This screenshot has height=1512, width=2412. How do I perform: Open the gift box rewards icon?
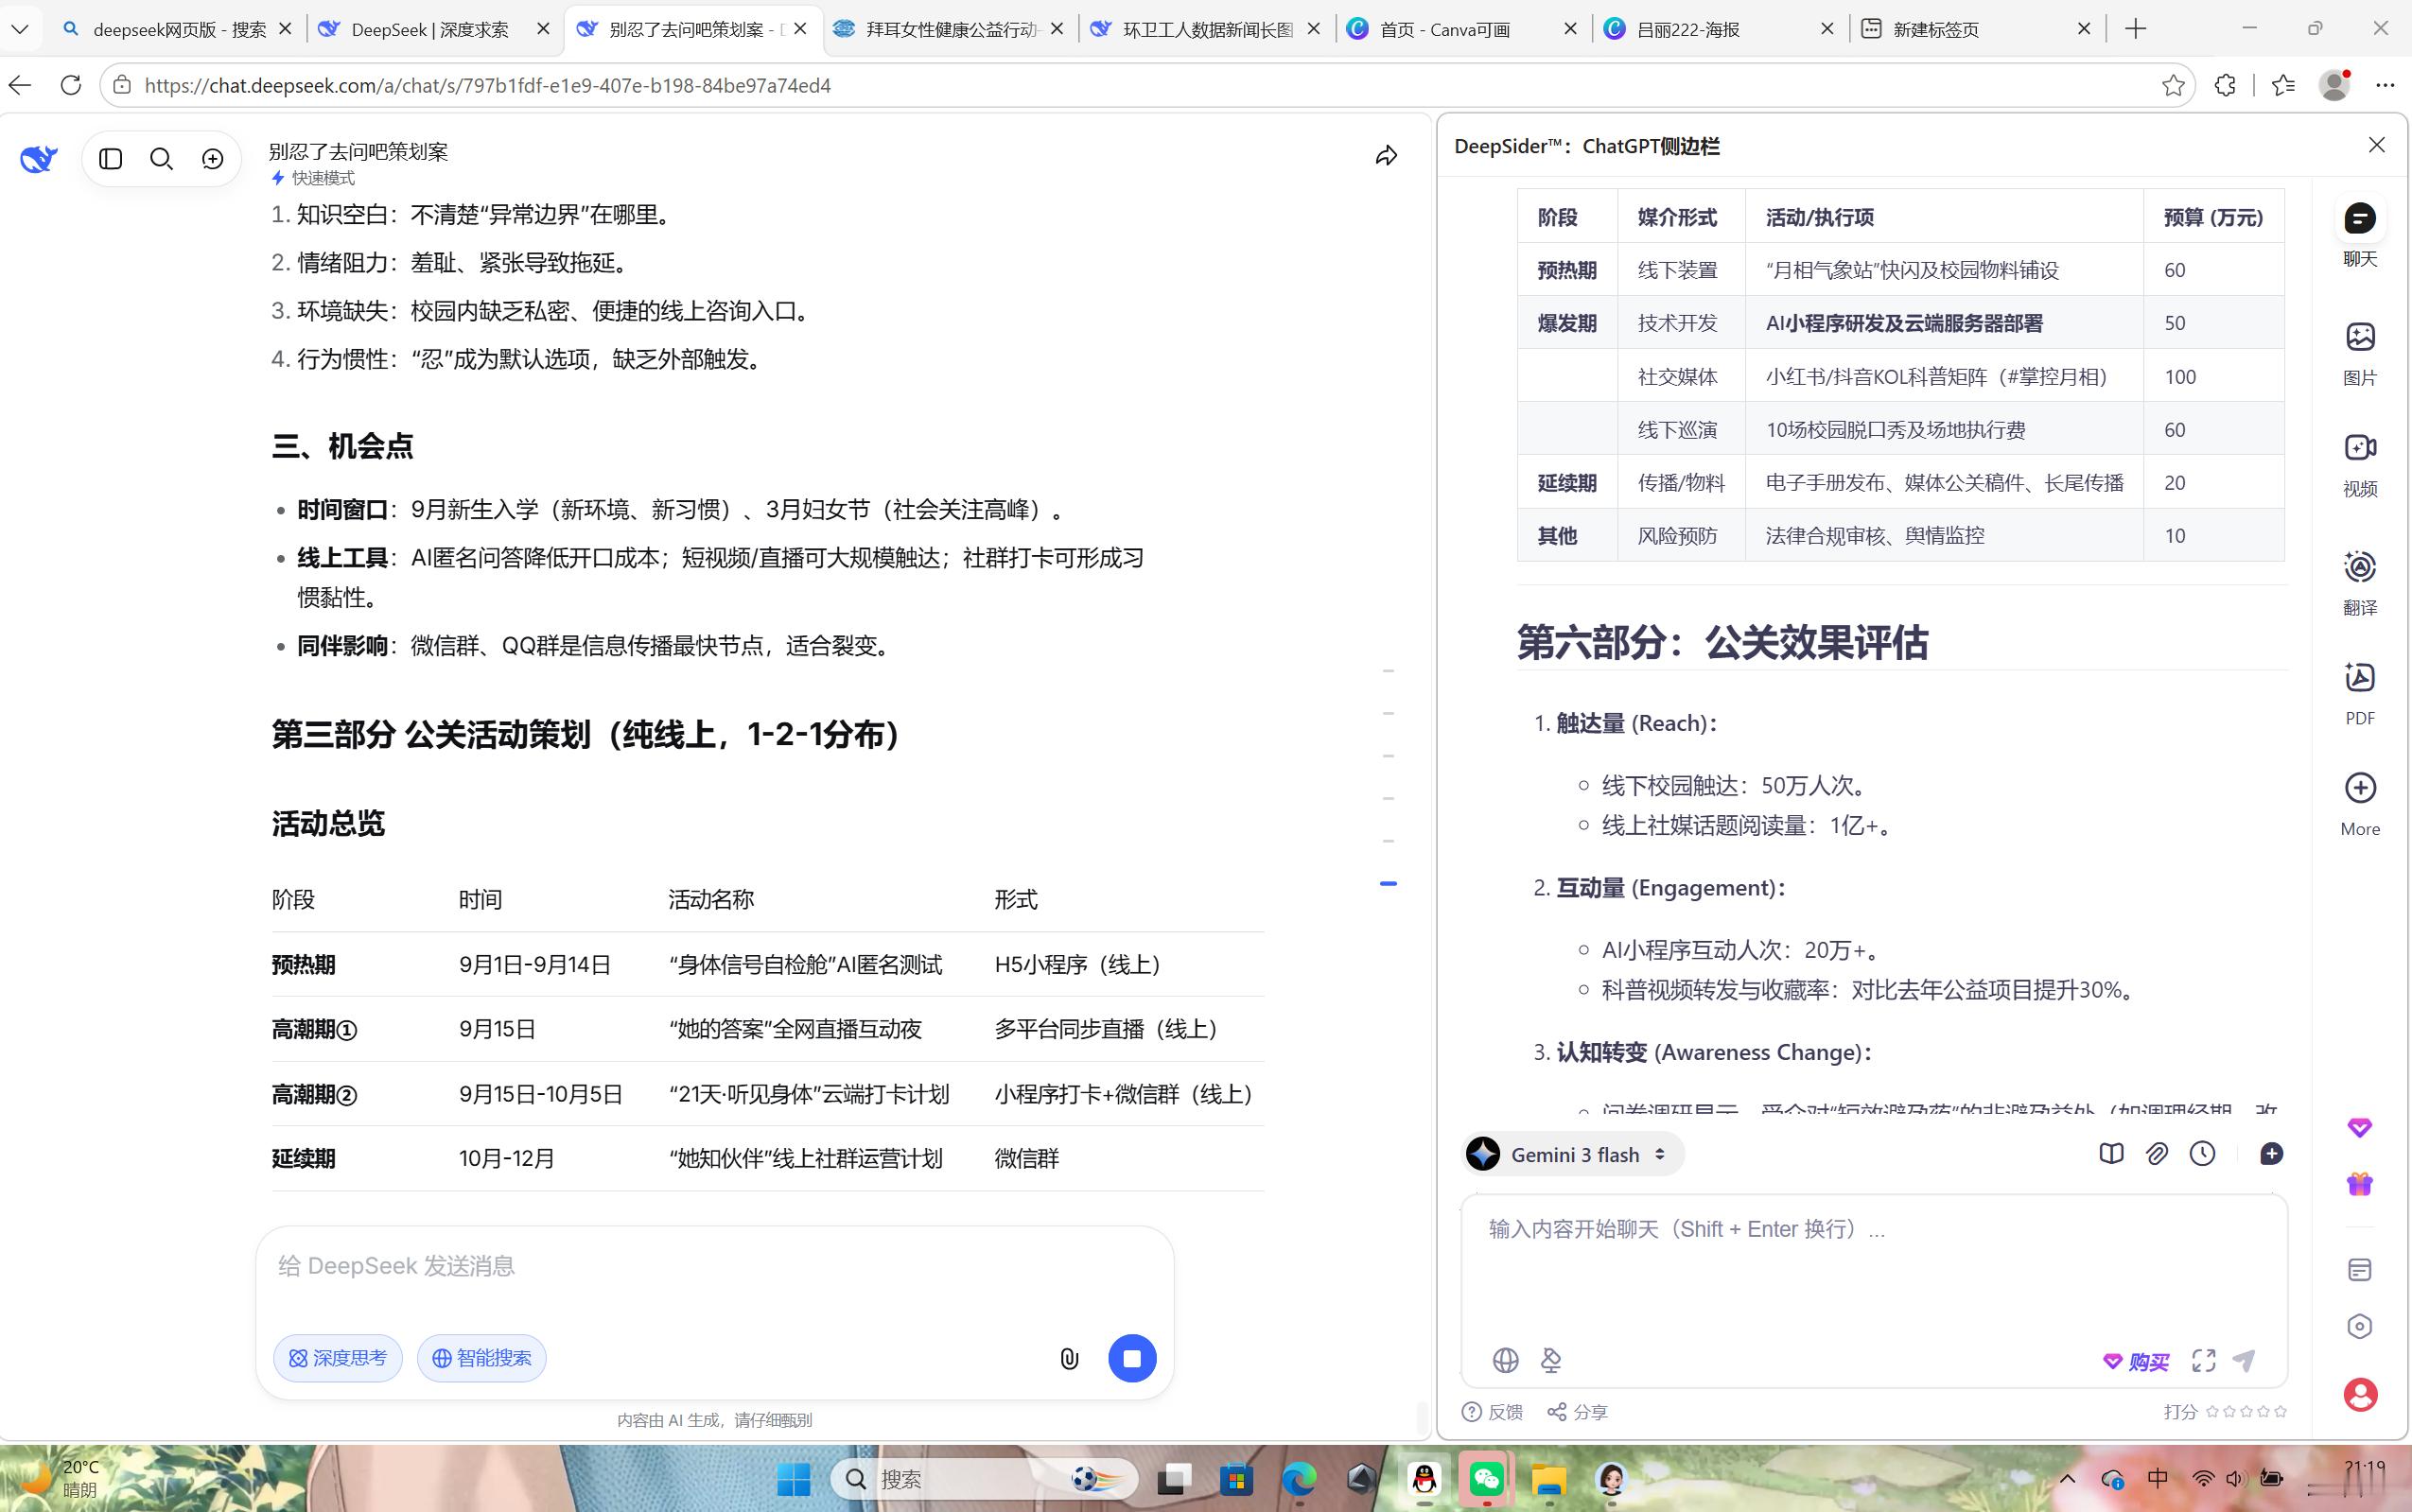(x=2360, y=1184)
